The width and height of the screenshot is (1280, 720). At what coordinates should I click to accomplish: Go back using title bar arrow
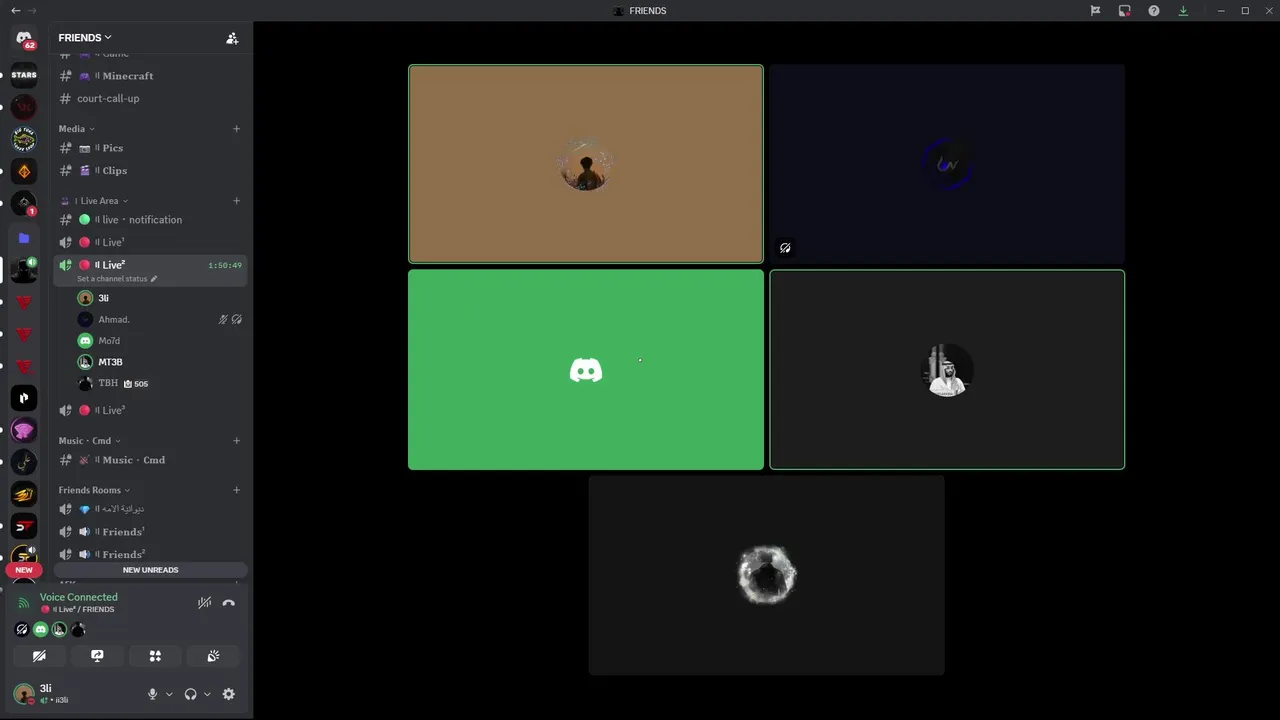pyautogui.click(x=15, y=11)
